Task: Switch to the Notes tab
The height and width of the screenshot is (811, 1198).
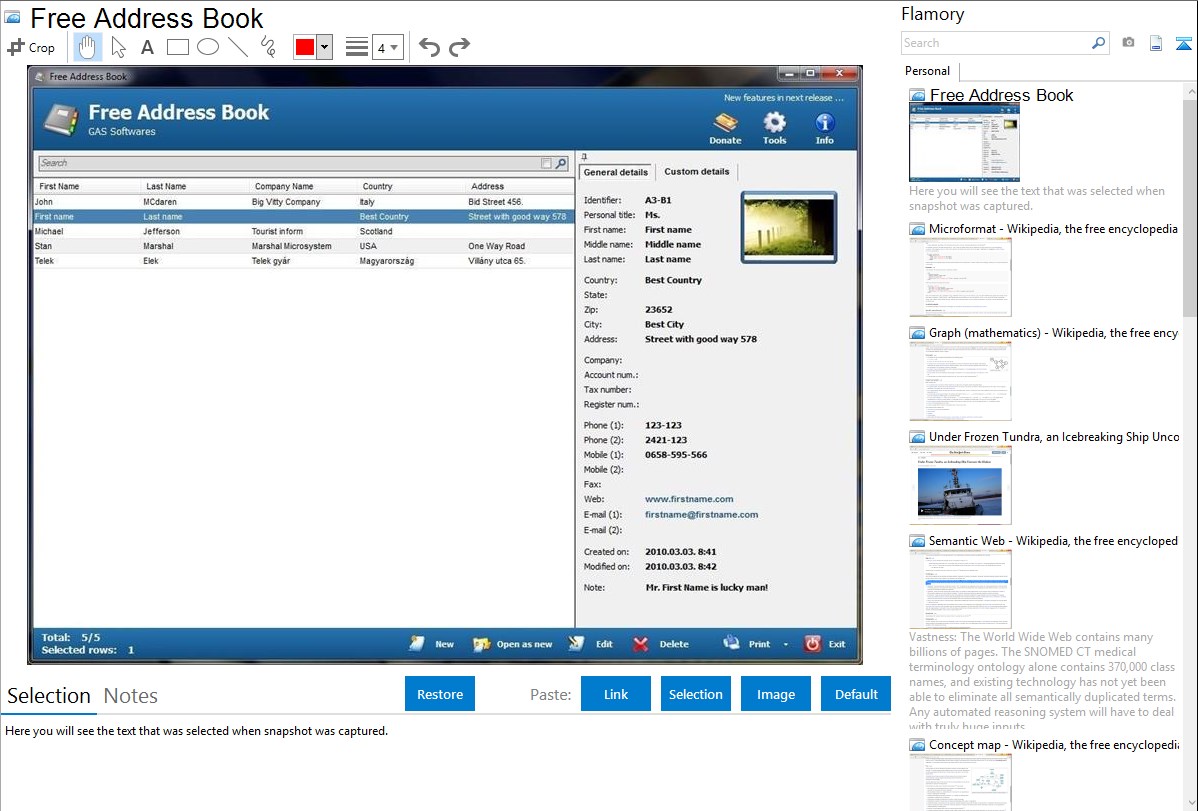Action: (x=131, y=696)
